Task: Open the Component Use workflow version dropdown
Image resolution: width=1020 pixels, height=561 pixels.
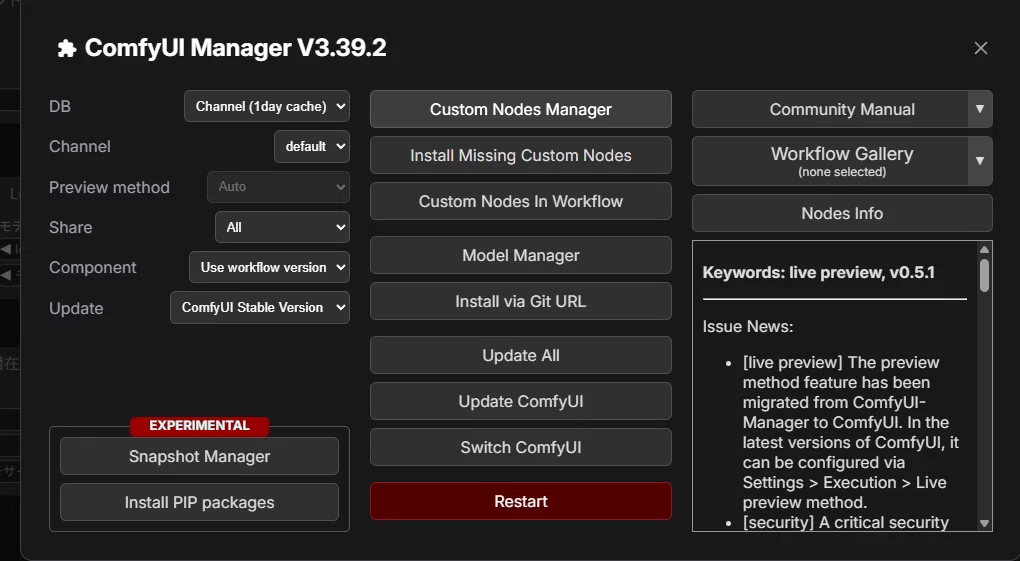Action: tap(269, 267)
